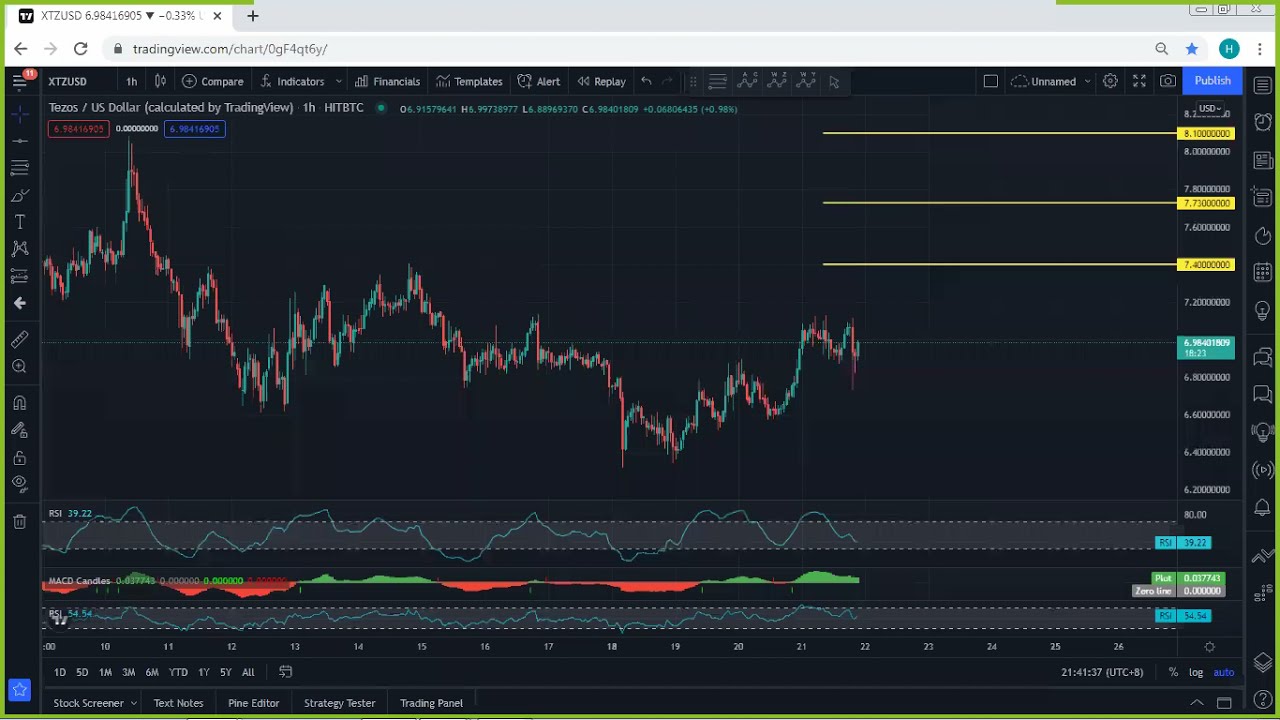Viewport: 1280px width, 720px height.
Task: Set date range to 1D
Action: (60, 672)
